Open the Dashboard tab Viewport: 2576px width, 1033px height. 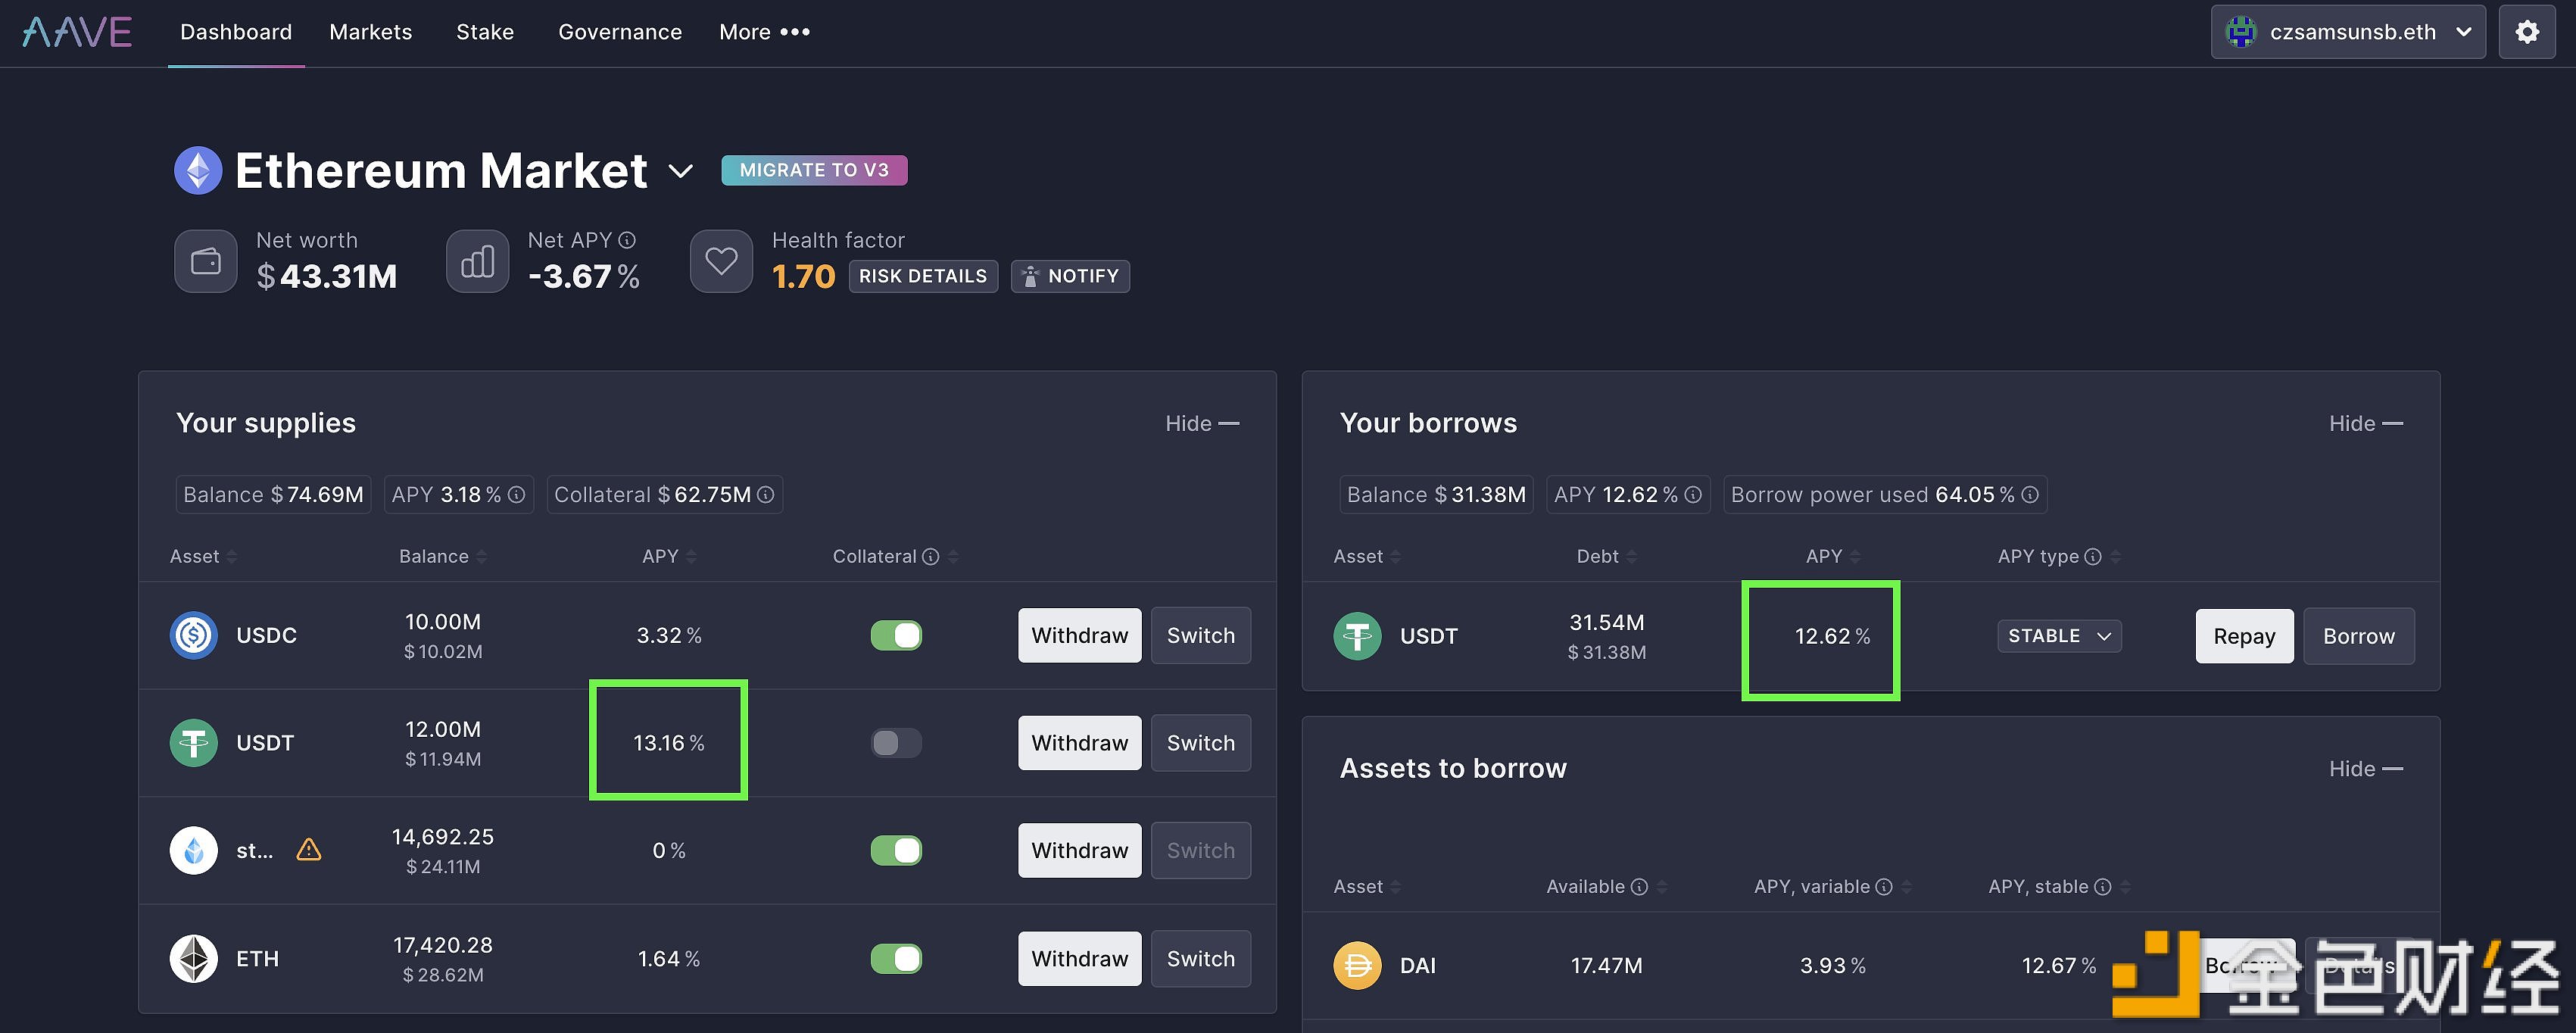236,32
